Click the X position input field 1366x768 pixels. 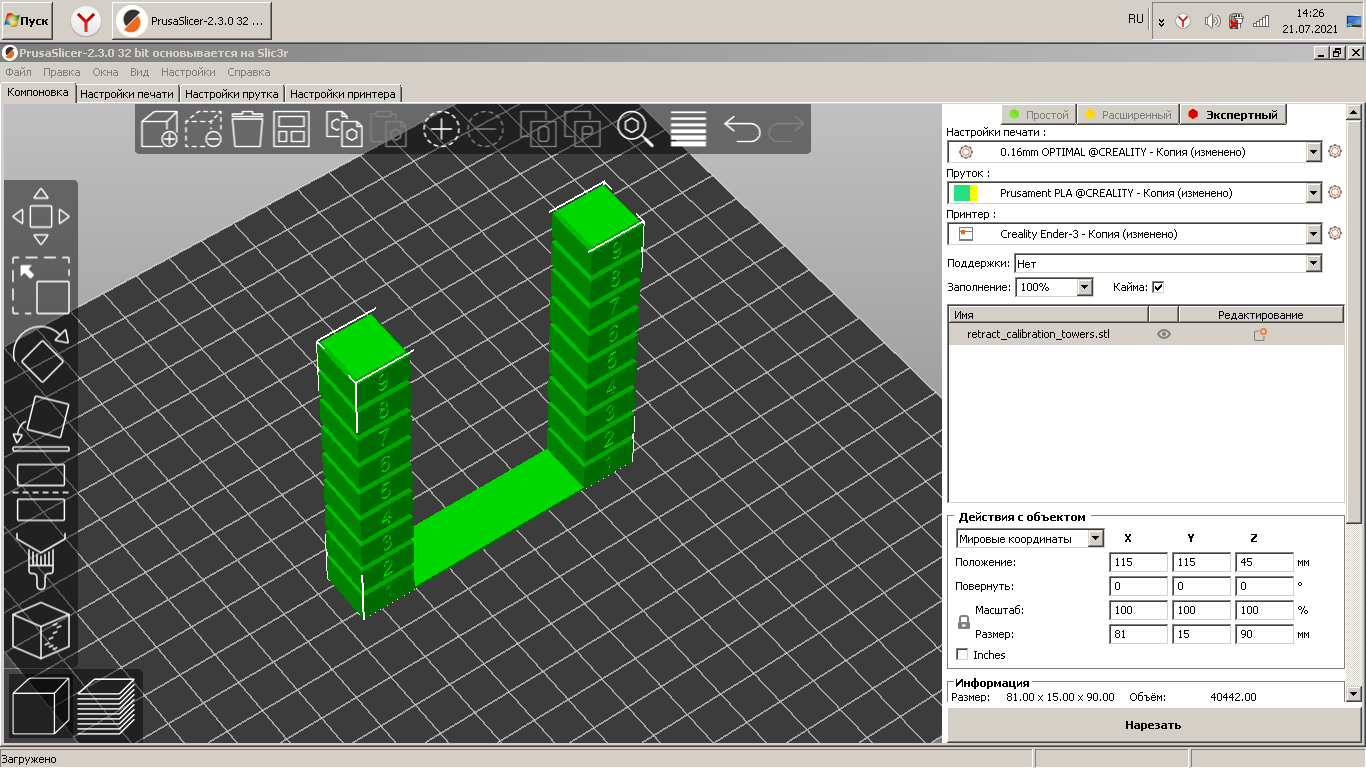point(1139,562)
